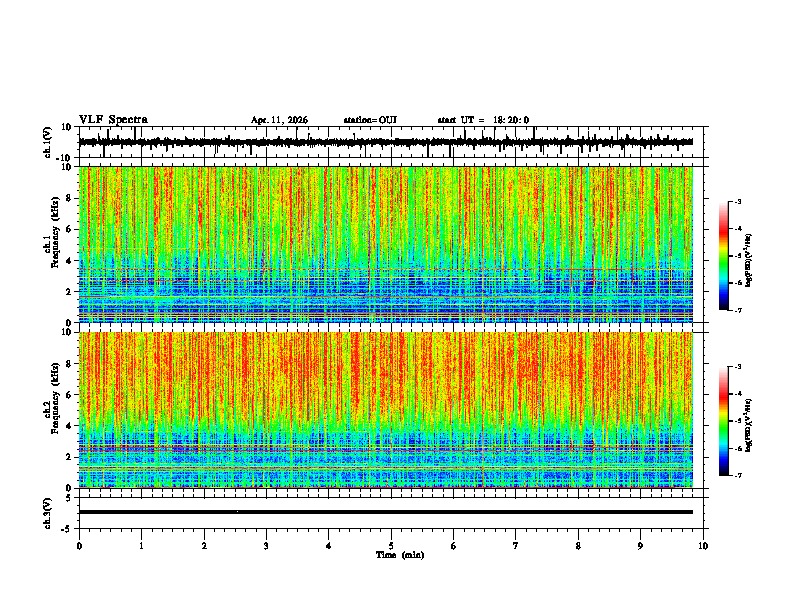The height and width of the screenshot is (612, 792).
Task: Click the 'start UT = 18:20:0' header text
Action: [x=483, y=120]
